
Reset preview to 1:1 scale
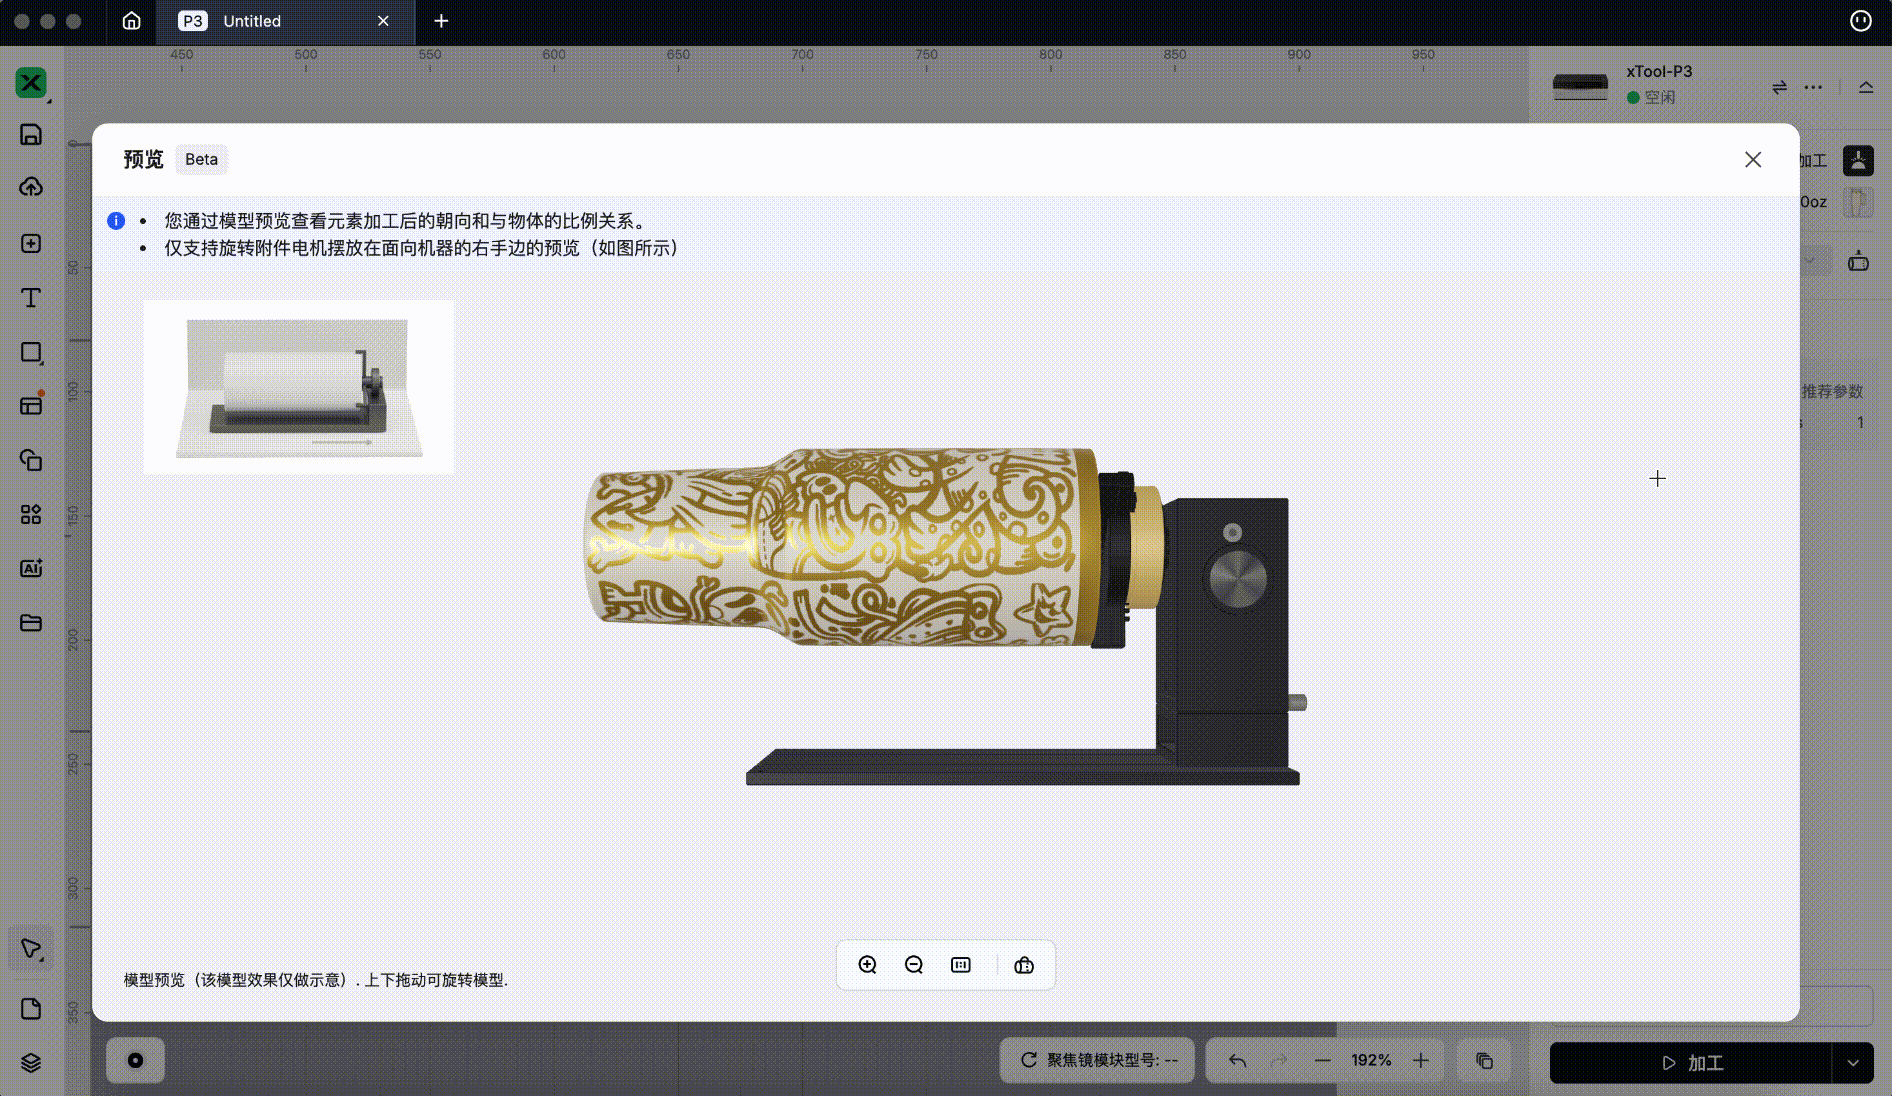[961, 965]
